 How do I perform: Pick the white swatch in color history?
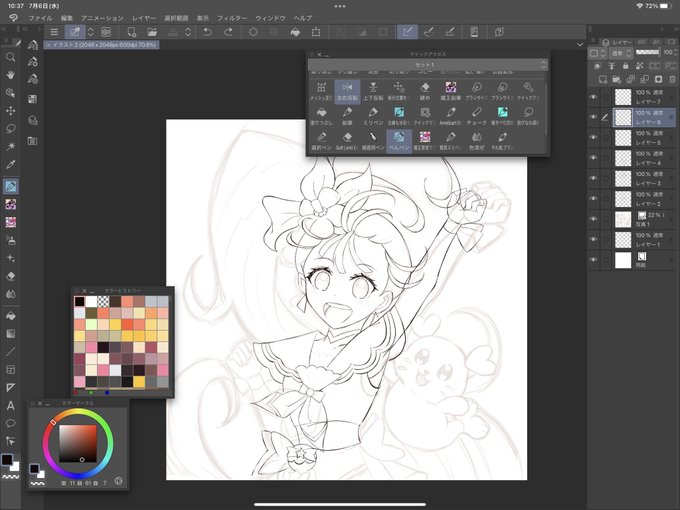click(x=92, y=301)
